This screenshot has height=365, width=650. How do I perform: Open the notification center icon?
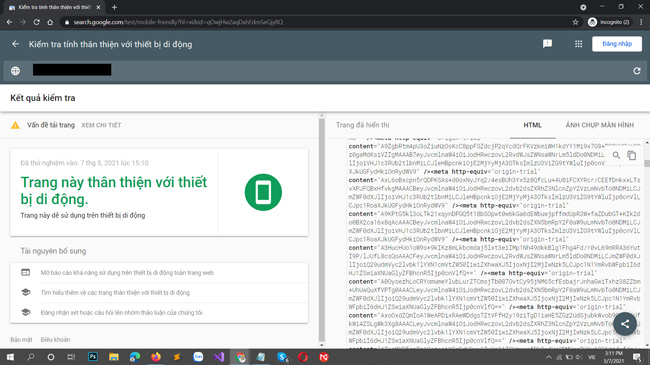click(x=637, y=357)
